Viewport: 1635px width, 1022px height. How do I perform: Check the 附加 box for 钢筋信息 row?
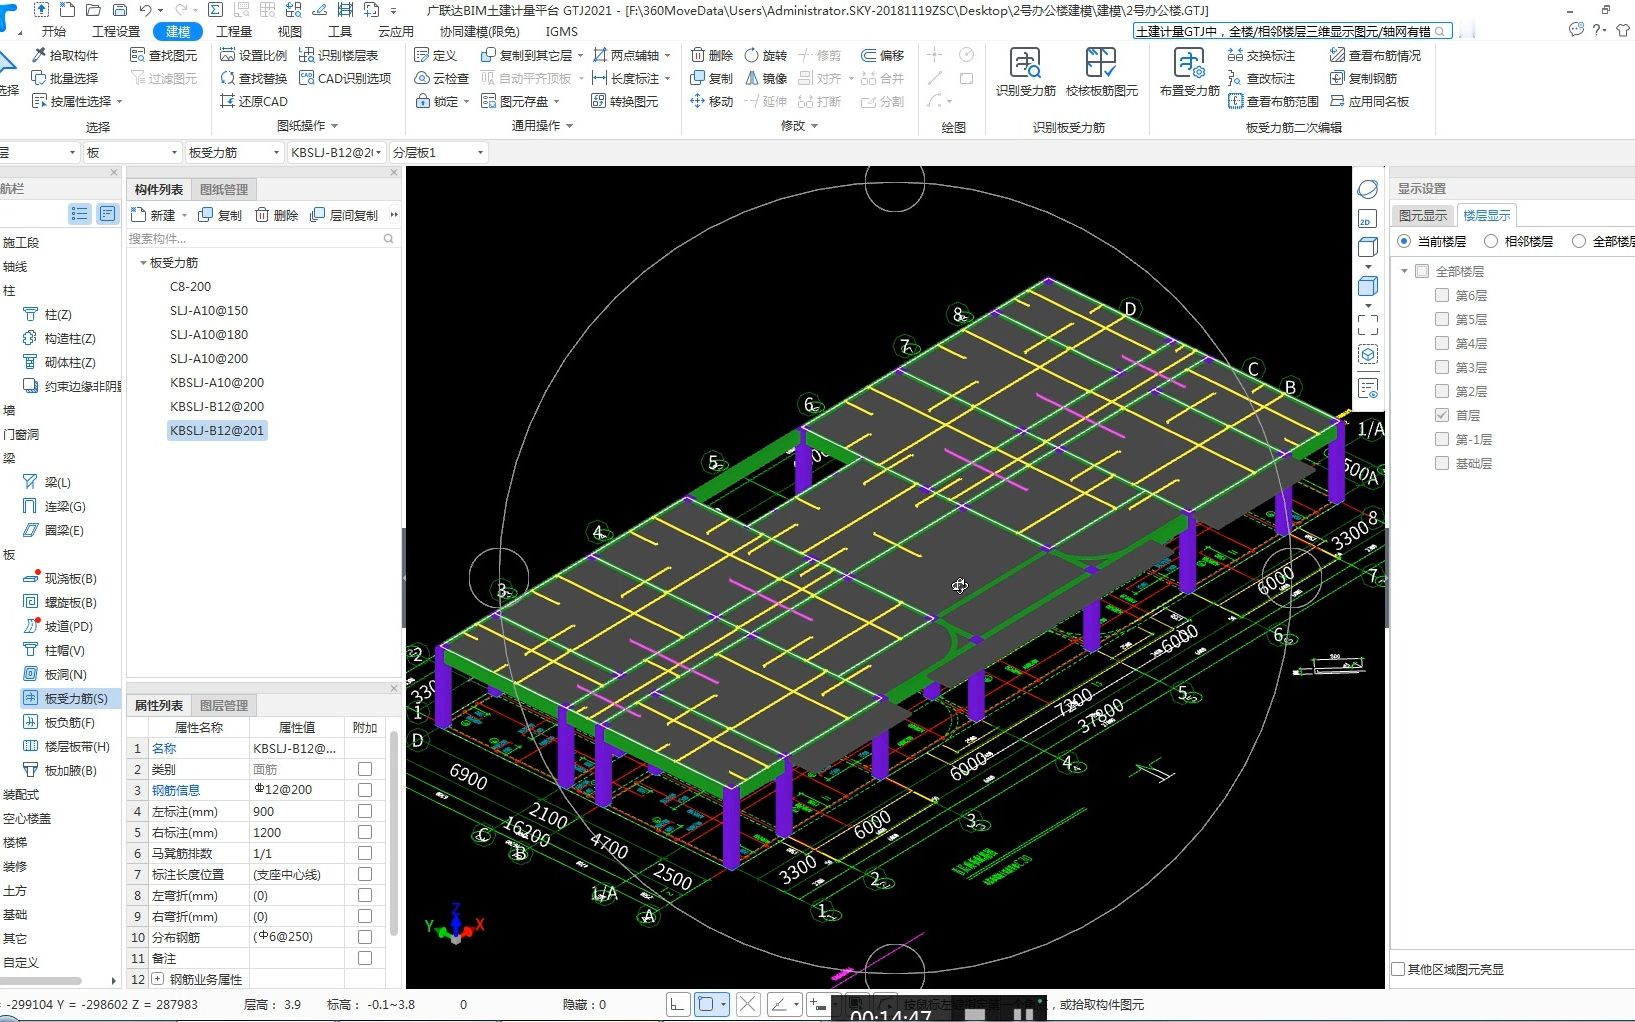[x=365, y=790]
